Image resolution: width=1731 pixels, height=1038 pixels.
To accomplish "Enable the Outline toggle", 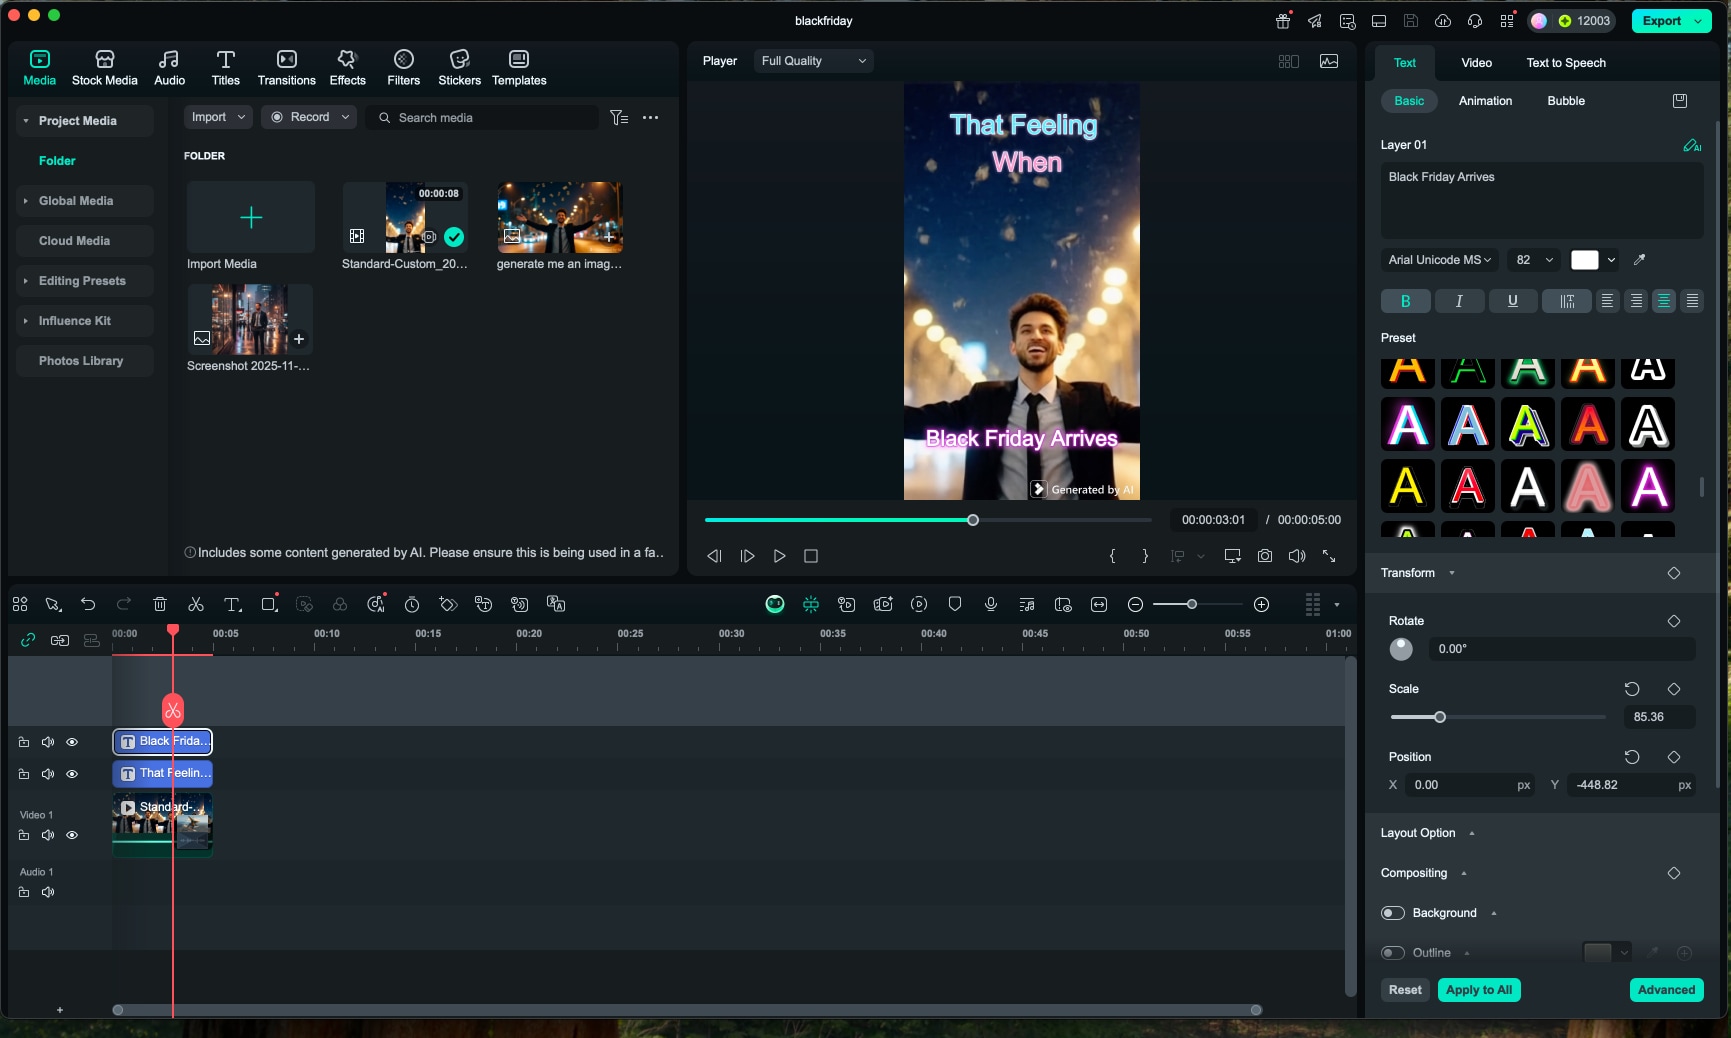I will pyautogui.click(x=1393, y=953).
